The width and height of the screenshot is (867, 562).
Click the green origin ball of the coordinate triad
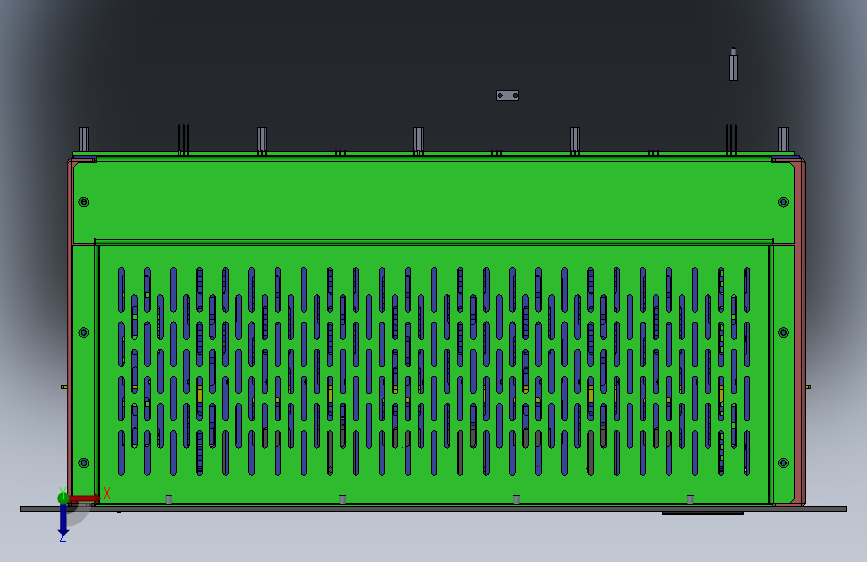pos(63,498)
